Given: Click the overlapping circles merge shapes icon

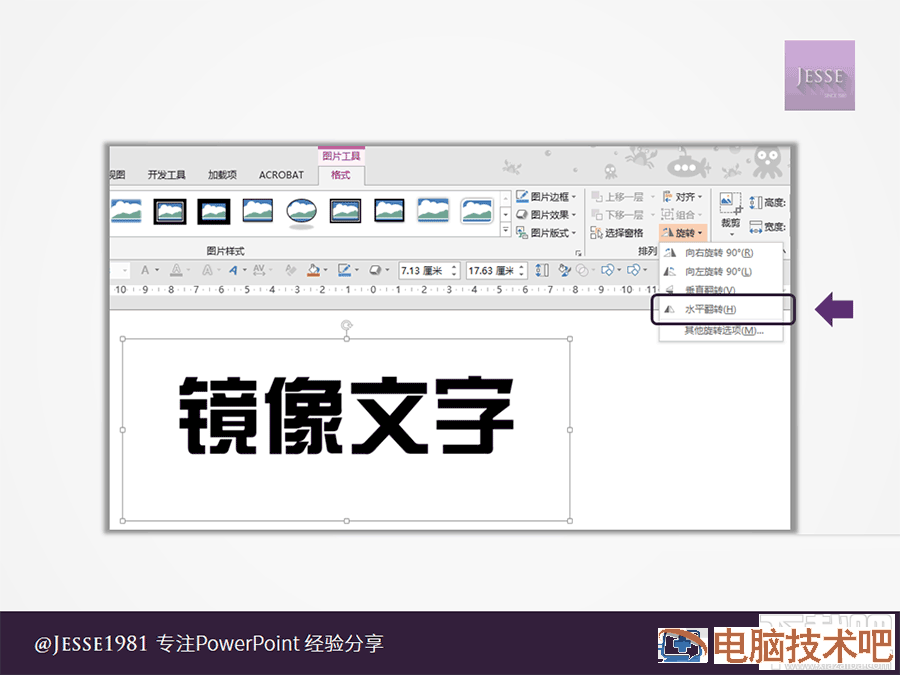Looking at the screenshot, I should [x=582, y=270].
